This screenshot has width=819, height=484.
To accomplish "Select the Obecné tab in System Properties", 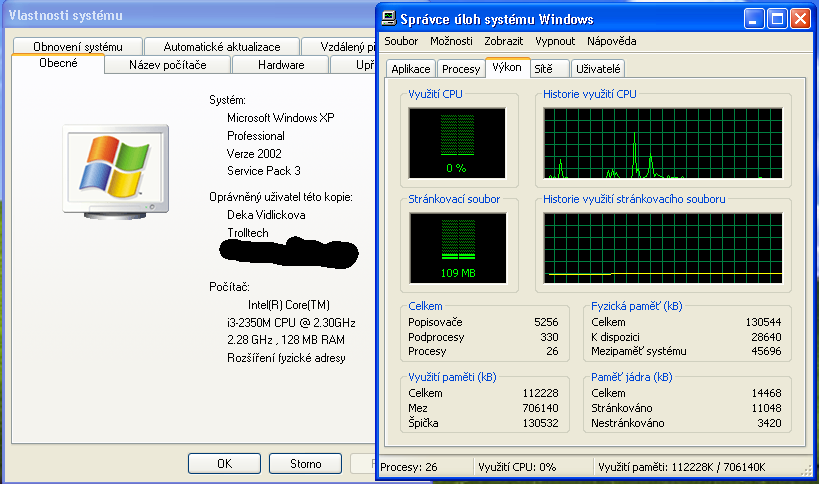I will (58, 63).
